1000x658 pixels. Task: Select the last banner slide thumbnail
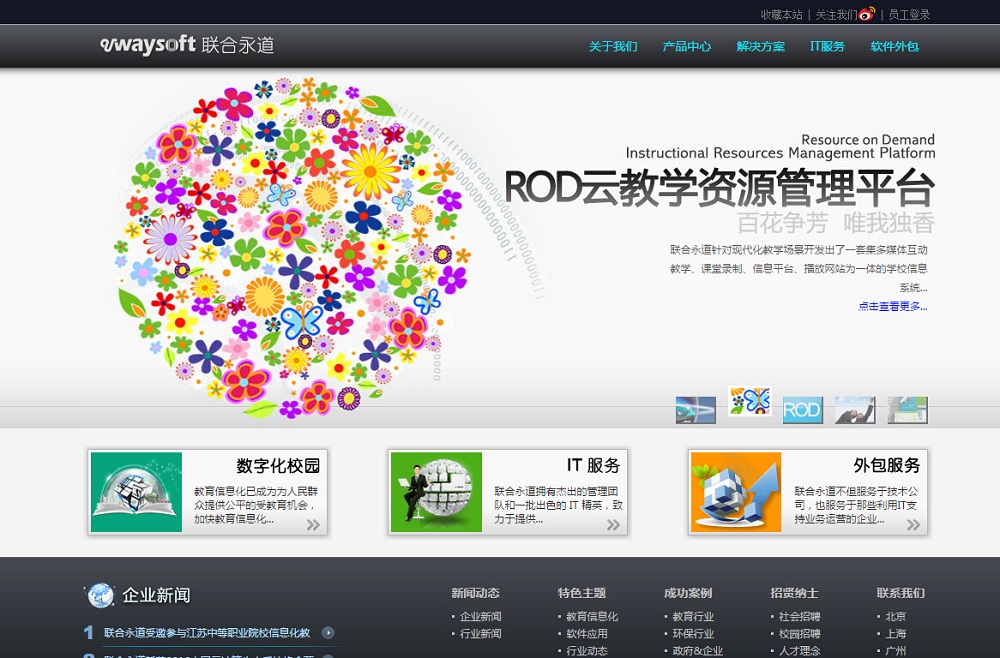pos(908,410)
